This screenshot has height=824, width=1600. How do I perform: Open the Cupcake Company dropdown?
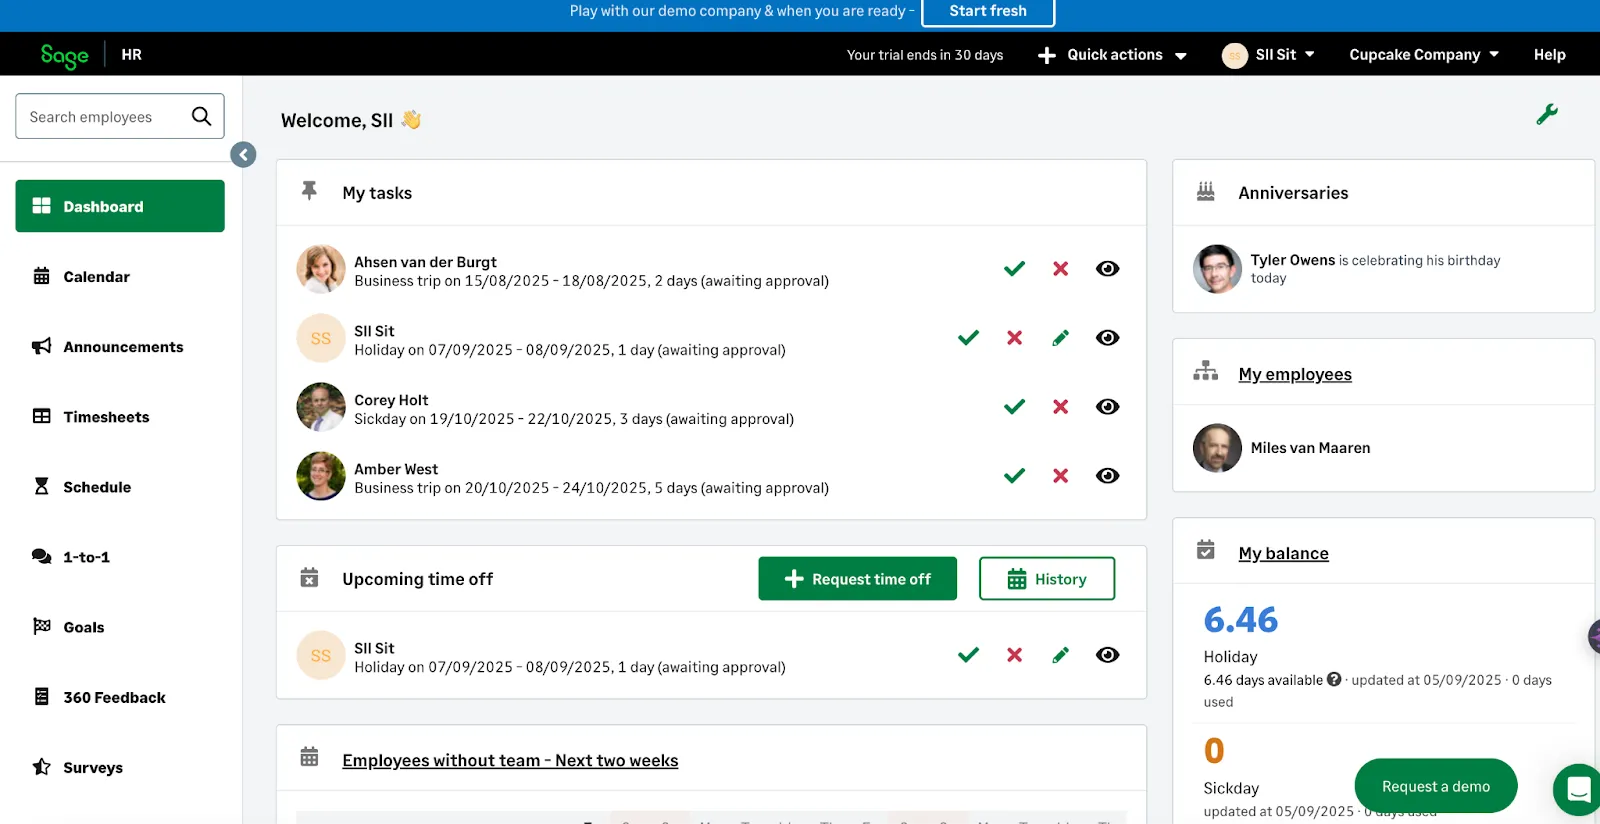coord(1424,55)
